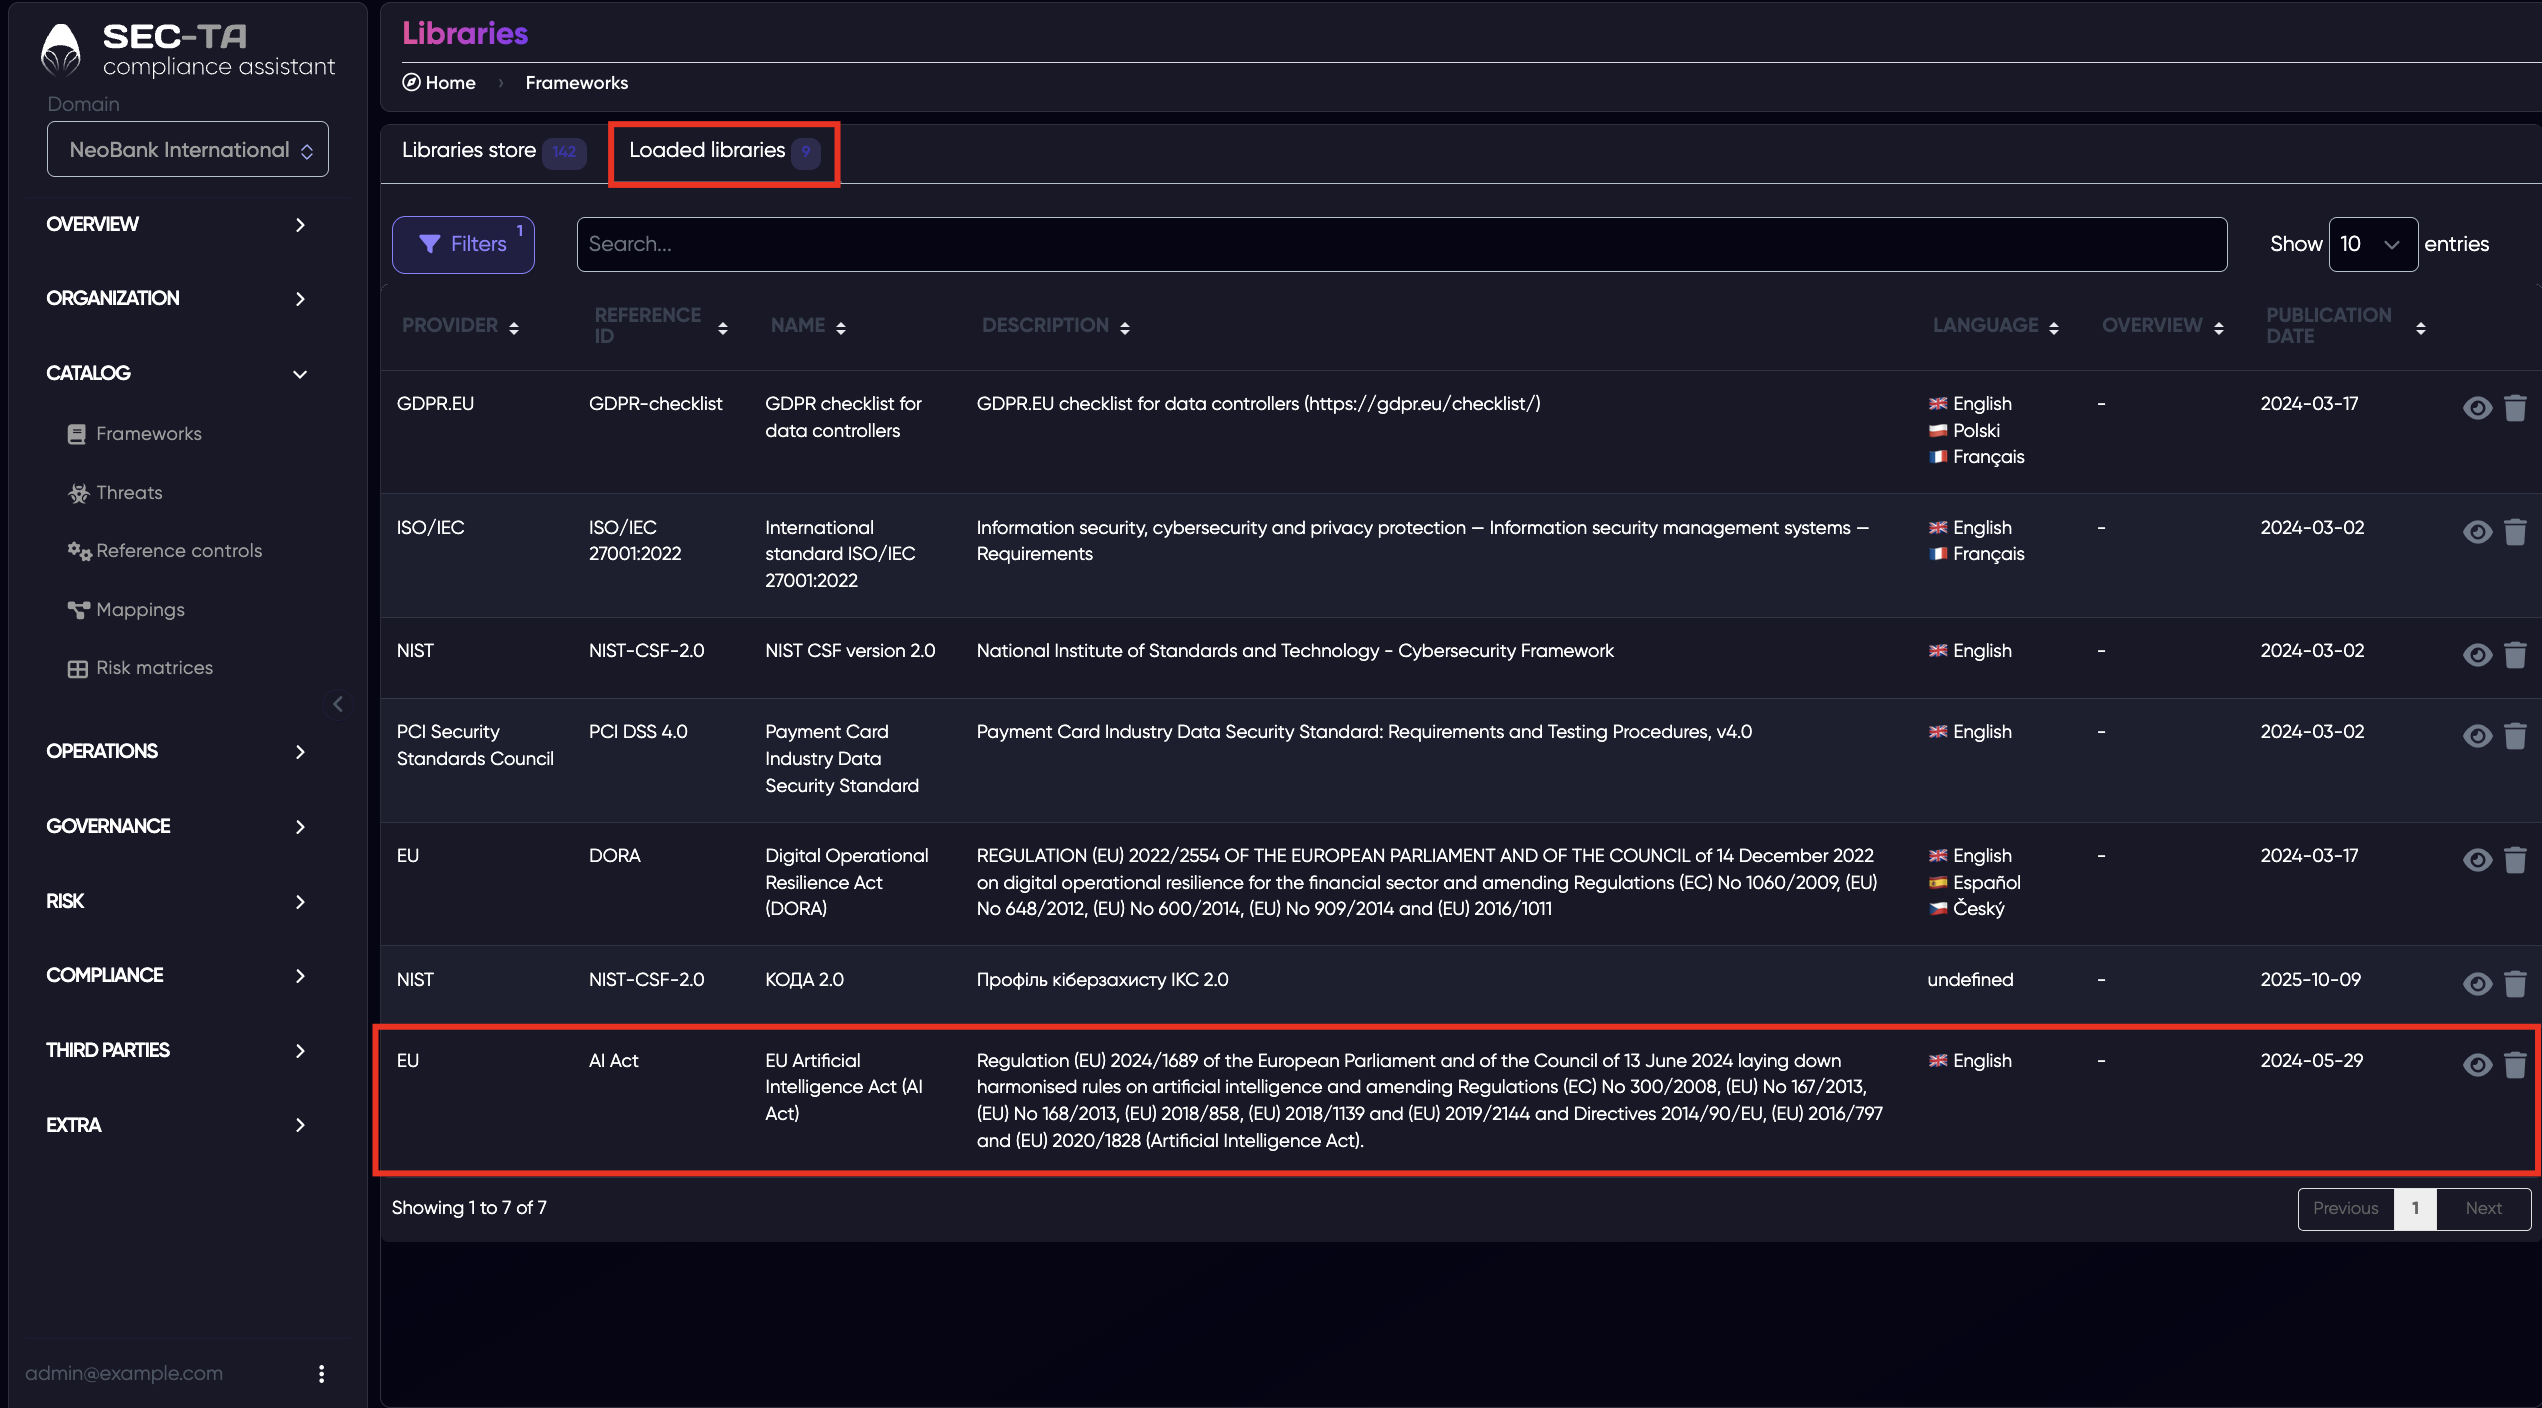Sort the table by Description column
The height and width of the screenshot is (1408, 2542).
coord(1056,326)
